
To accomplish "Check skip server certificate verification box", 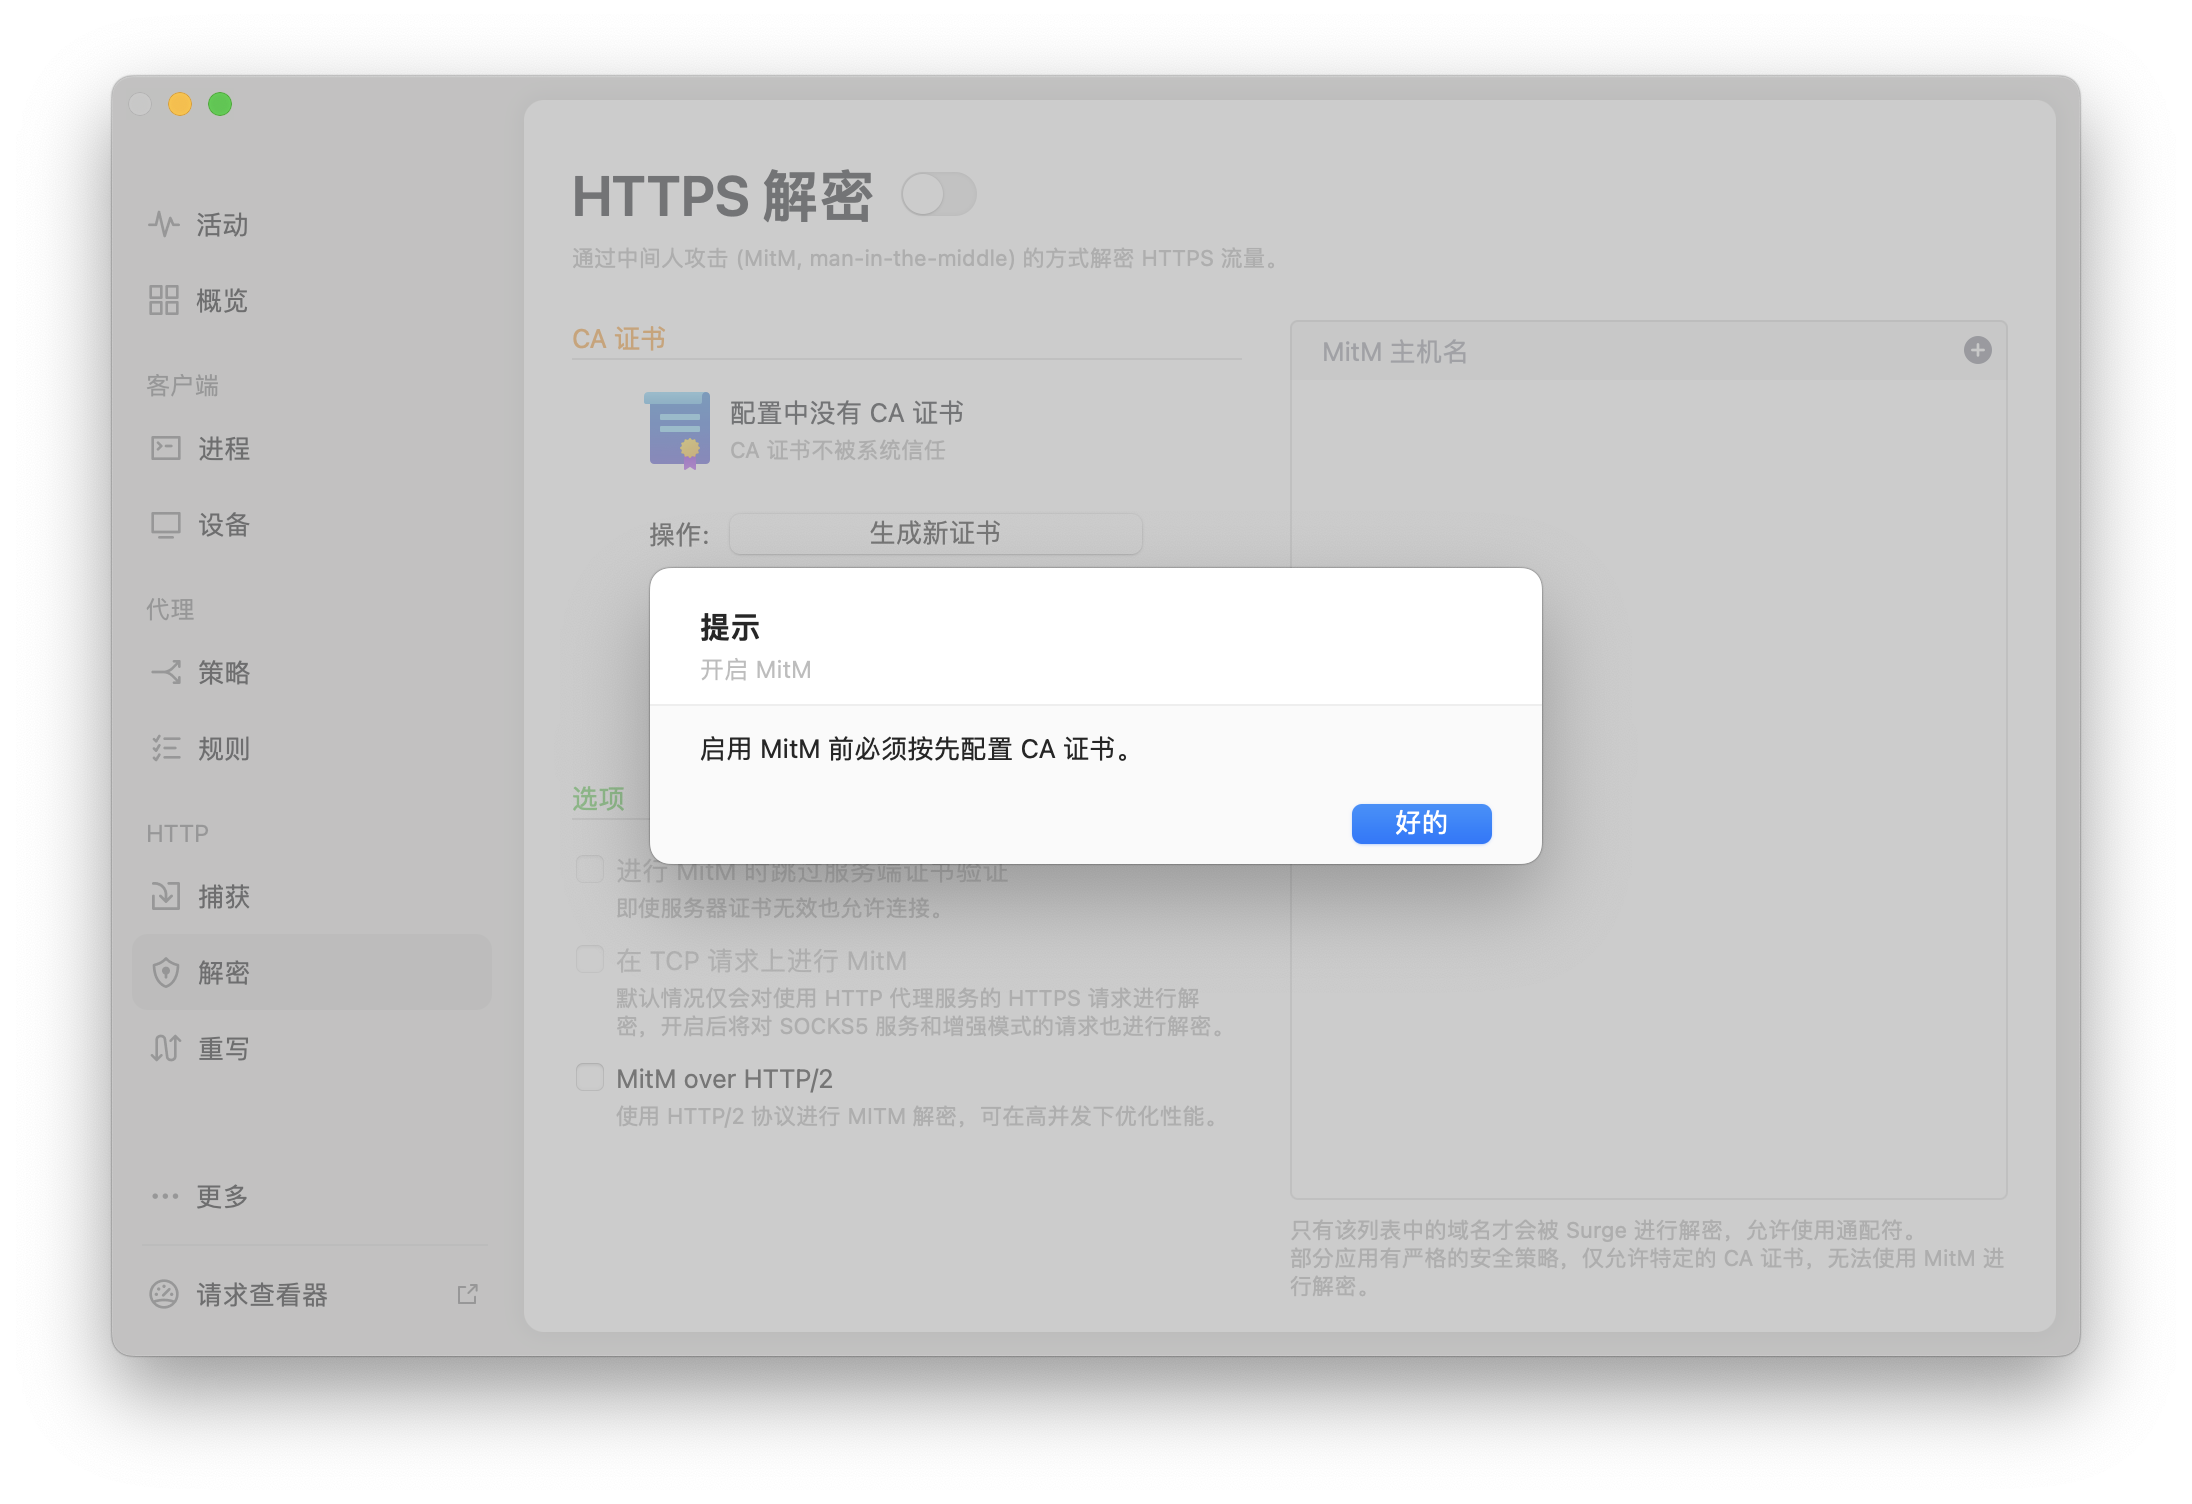I will 590,870.
